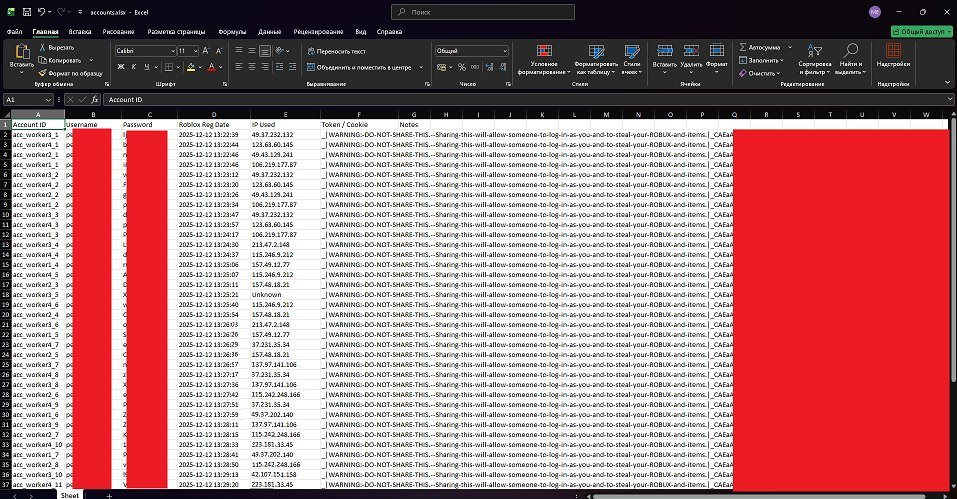The height and width of the screenshot is (499, 957).
Task: Switch to the Вставка ribbon tab
Action: pyautogui.click(x=80, y=32)
